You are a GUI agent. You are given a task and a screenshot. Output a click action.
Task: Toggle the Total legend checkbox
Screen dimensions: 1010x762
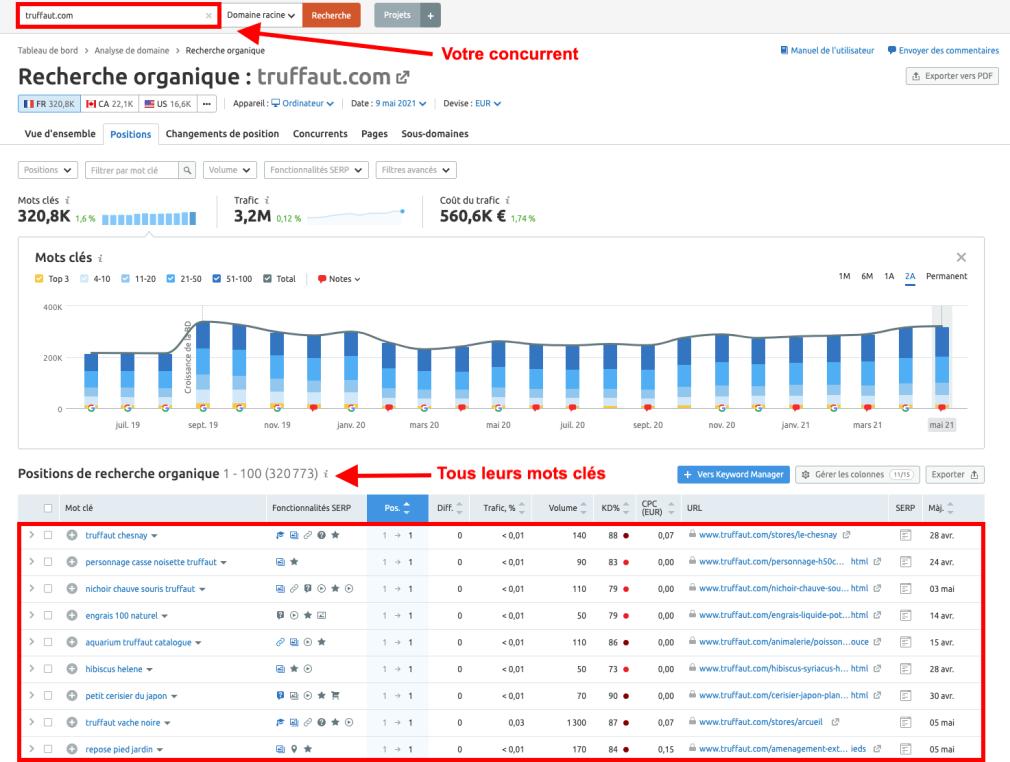[x=267, y=279]
